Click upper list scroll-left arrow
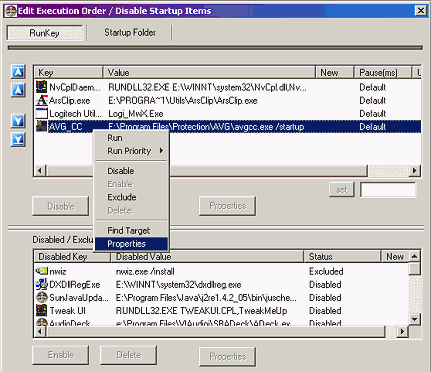Image resolution: width=431 pixels, height=372 pixels. coord(40,171)
